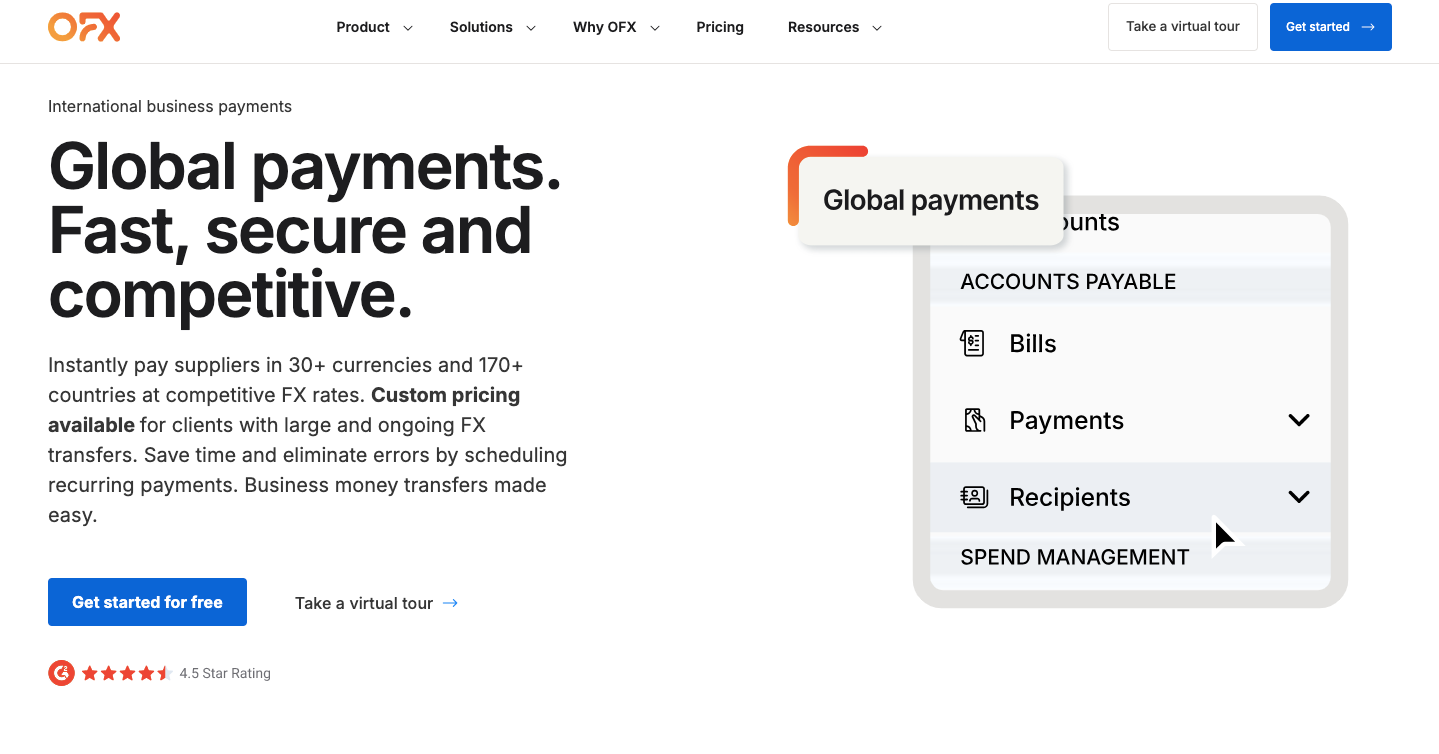Click the Custom pricing available text
This screenshot has width=1439, height=754.
(x=284, y=410)
